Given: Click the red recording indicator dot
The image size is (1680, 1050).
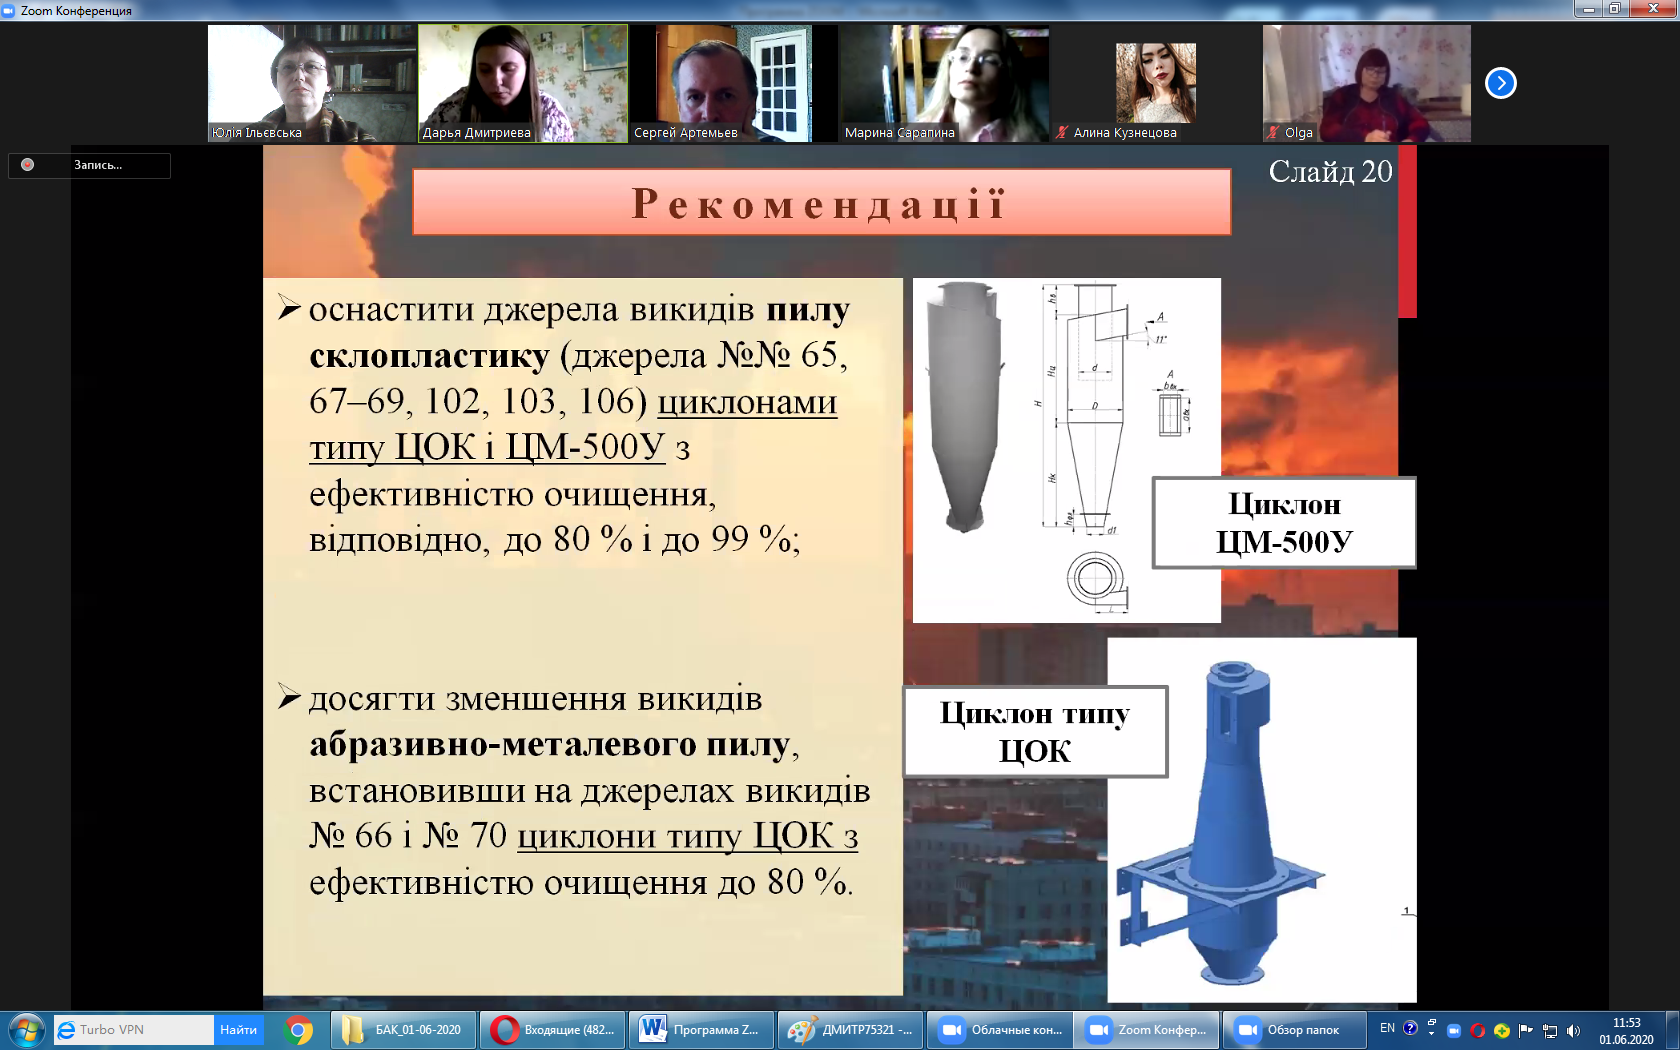Looking at the screenshot, I should click(28, 165).
